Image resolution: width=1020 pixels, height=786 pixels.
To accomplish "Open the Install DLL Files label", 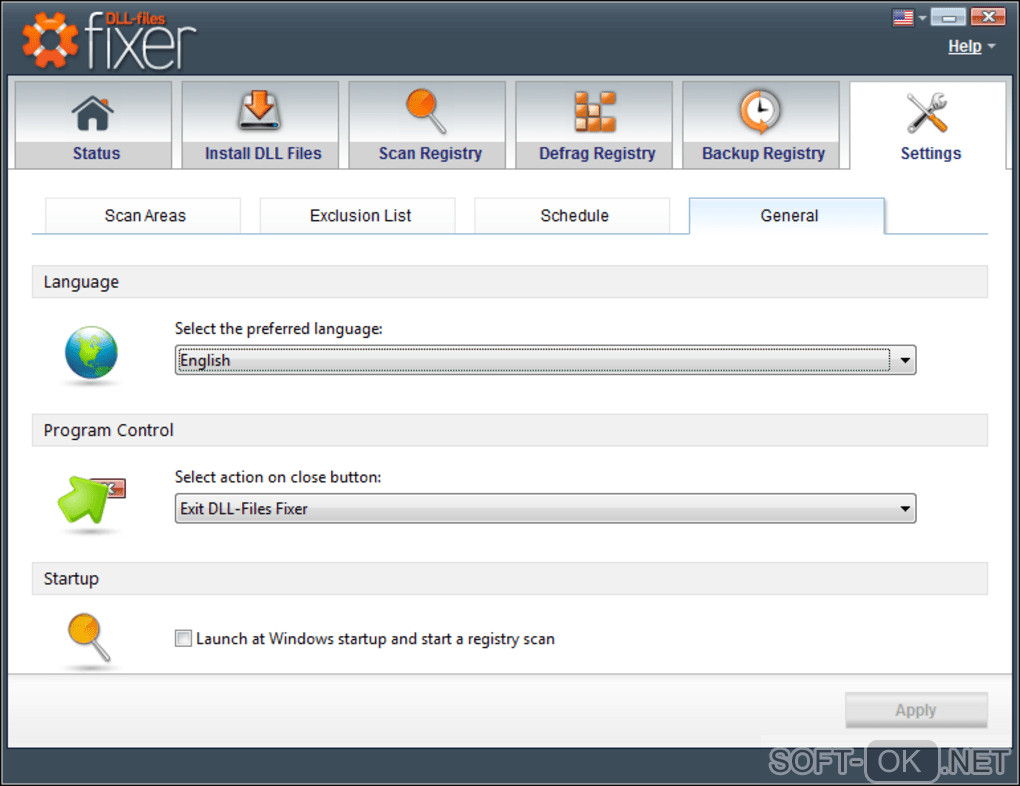I will [263, 154].
